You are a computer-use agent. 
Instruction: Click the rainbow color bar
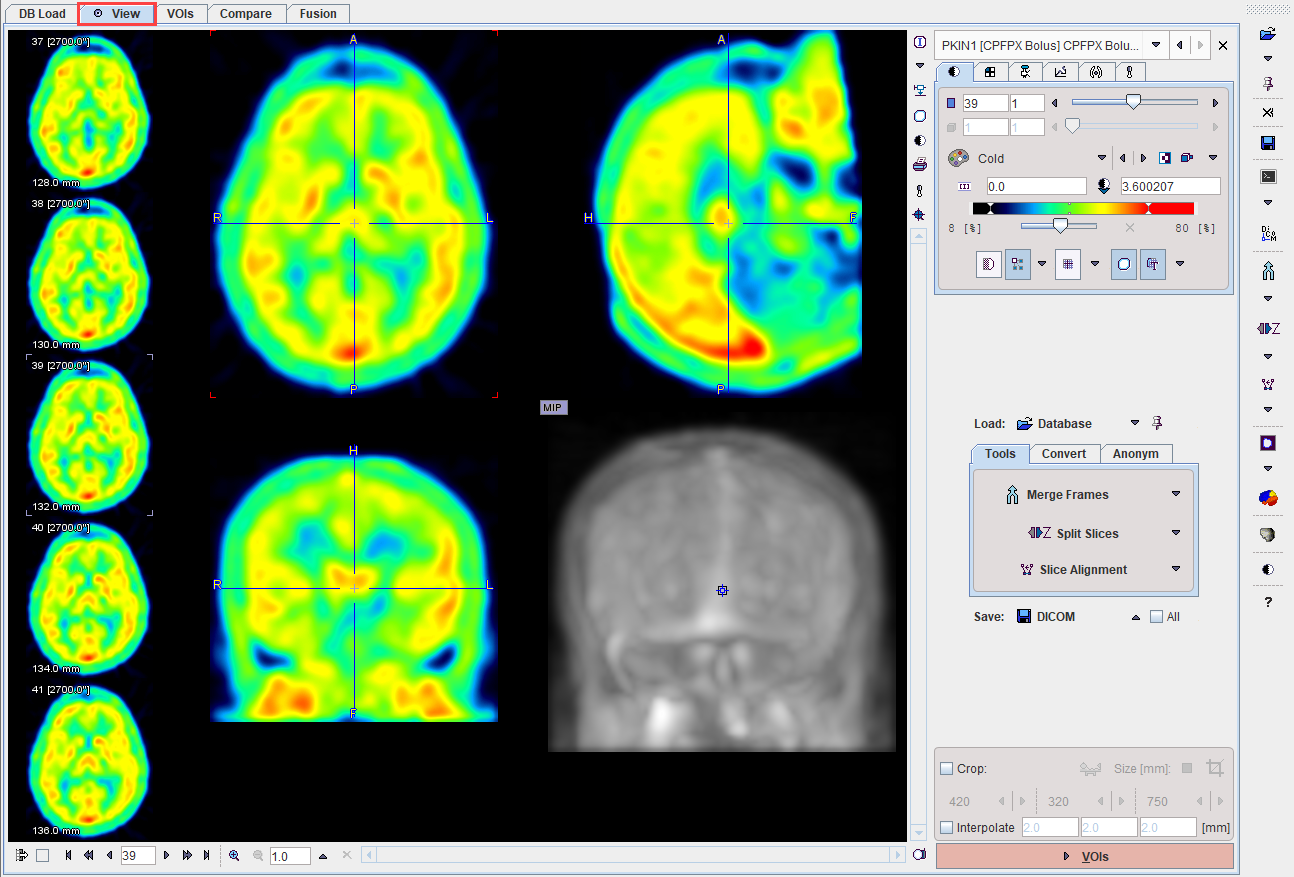1083,208
